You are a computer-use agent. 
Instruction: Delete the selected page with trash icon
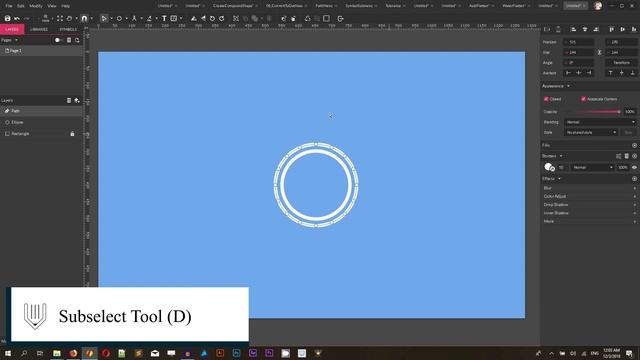[69, 40]
